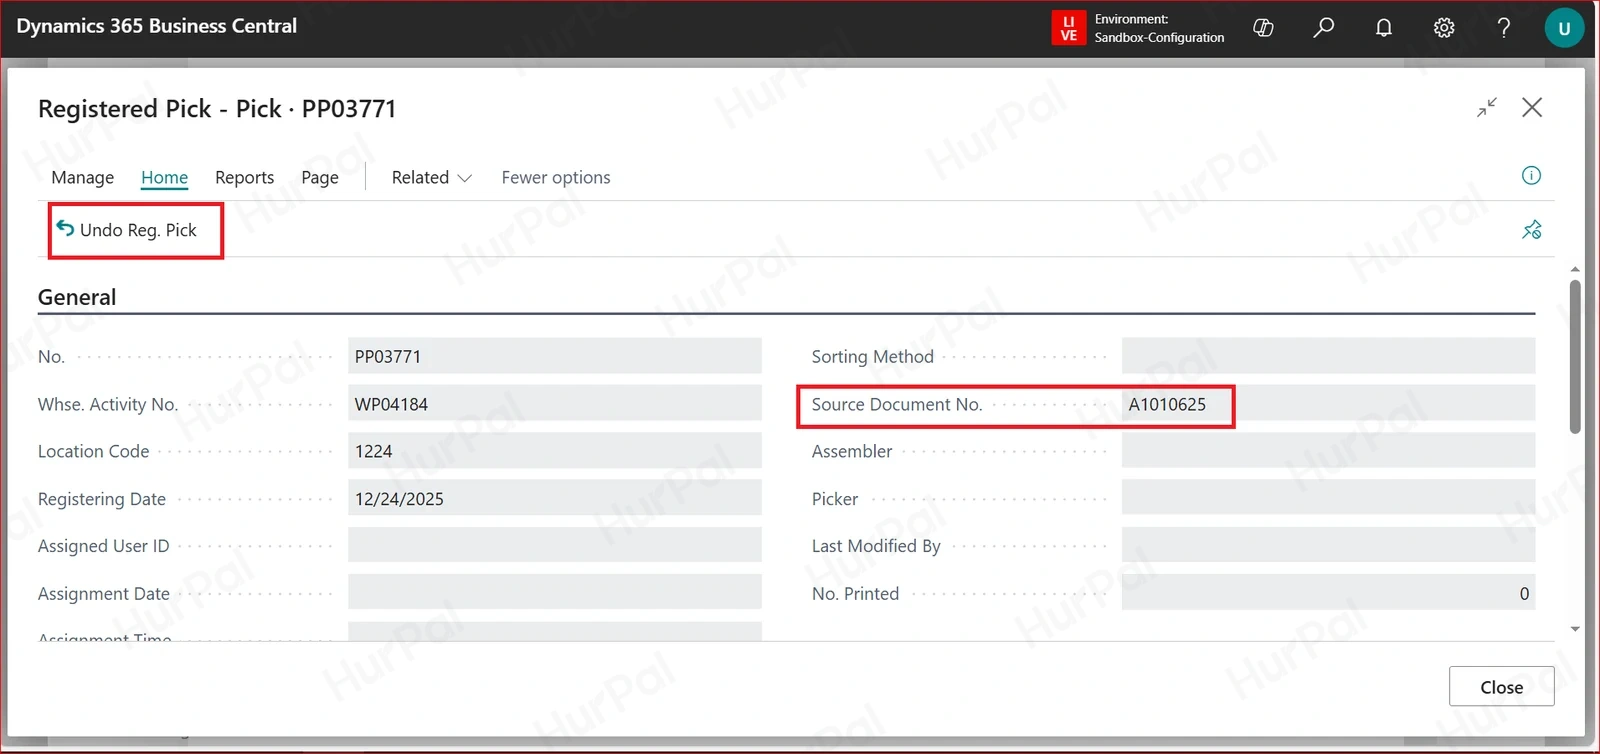The height and width of the screenshot is (754, 1600).
Task: Open the settings gear
Action: (1444, 28)
